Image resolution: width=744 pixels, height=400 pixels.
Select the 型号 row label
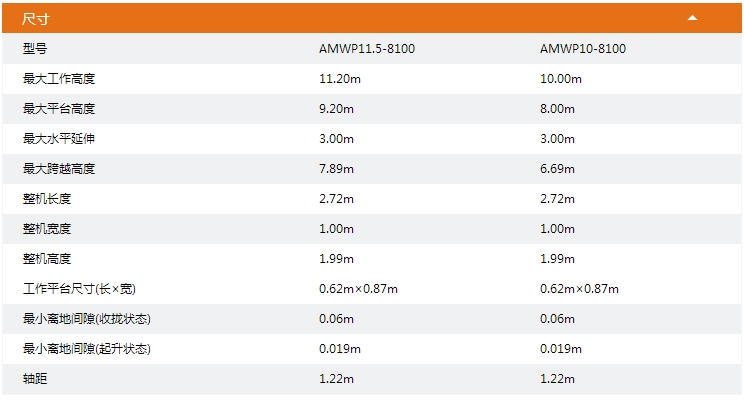pos(35,48)
